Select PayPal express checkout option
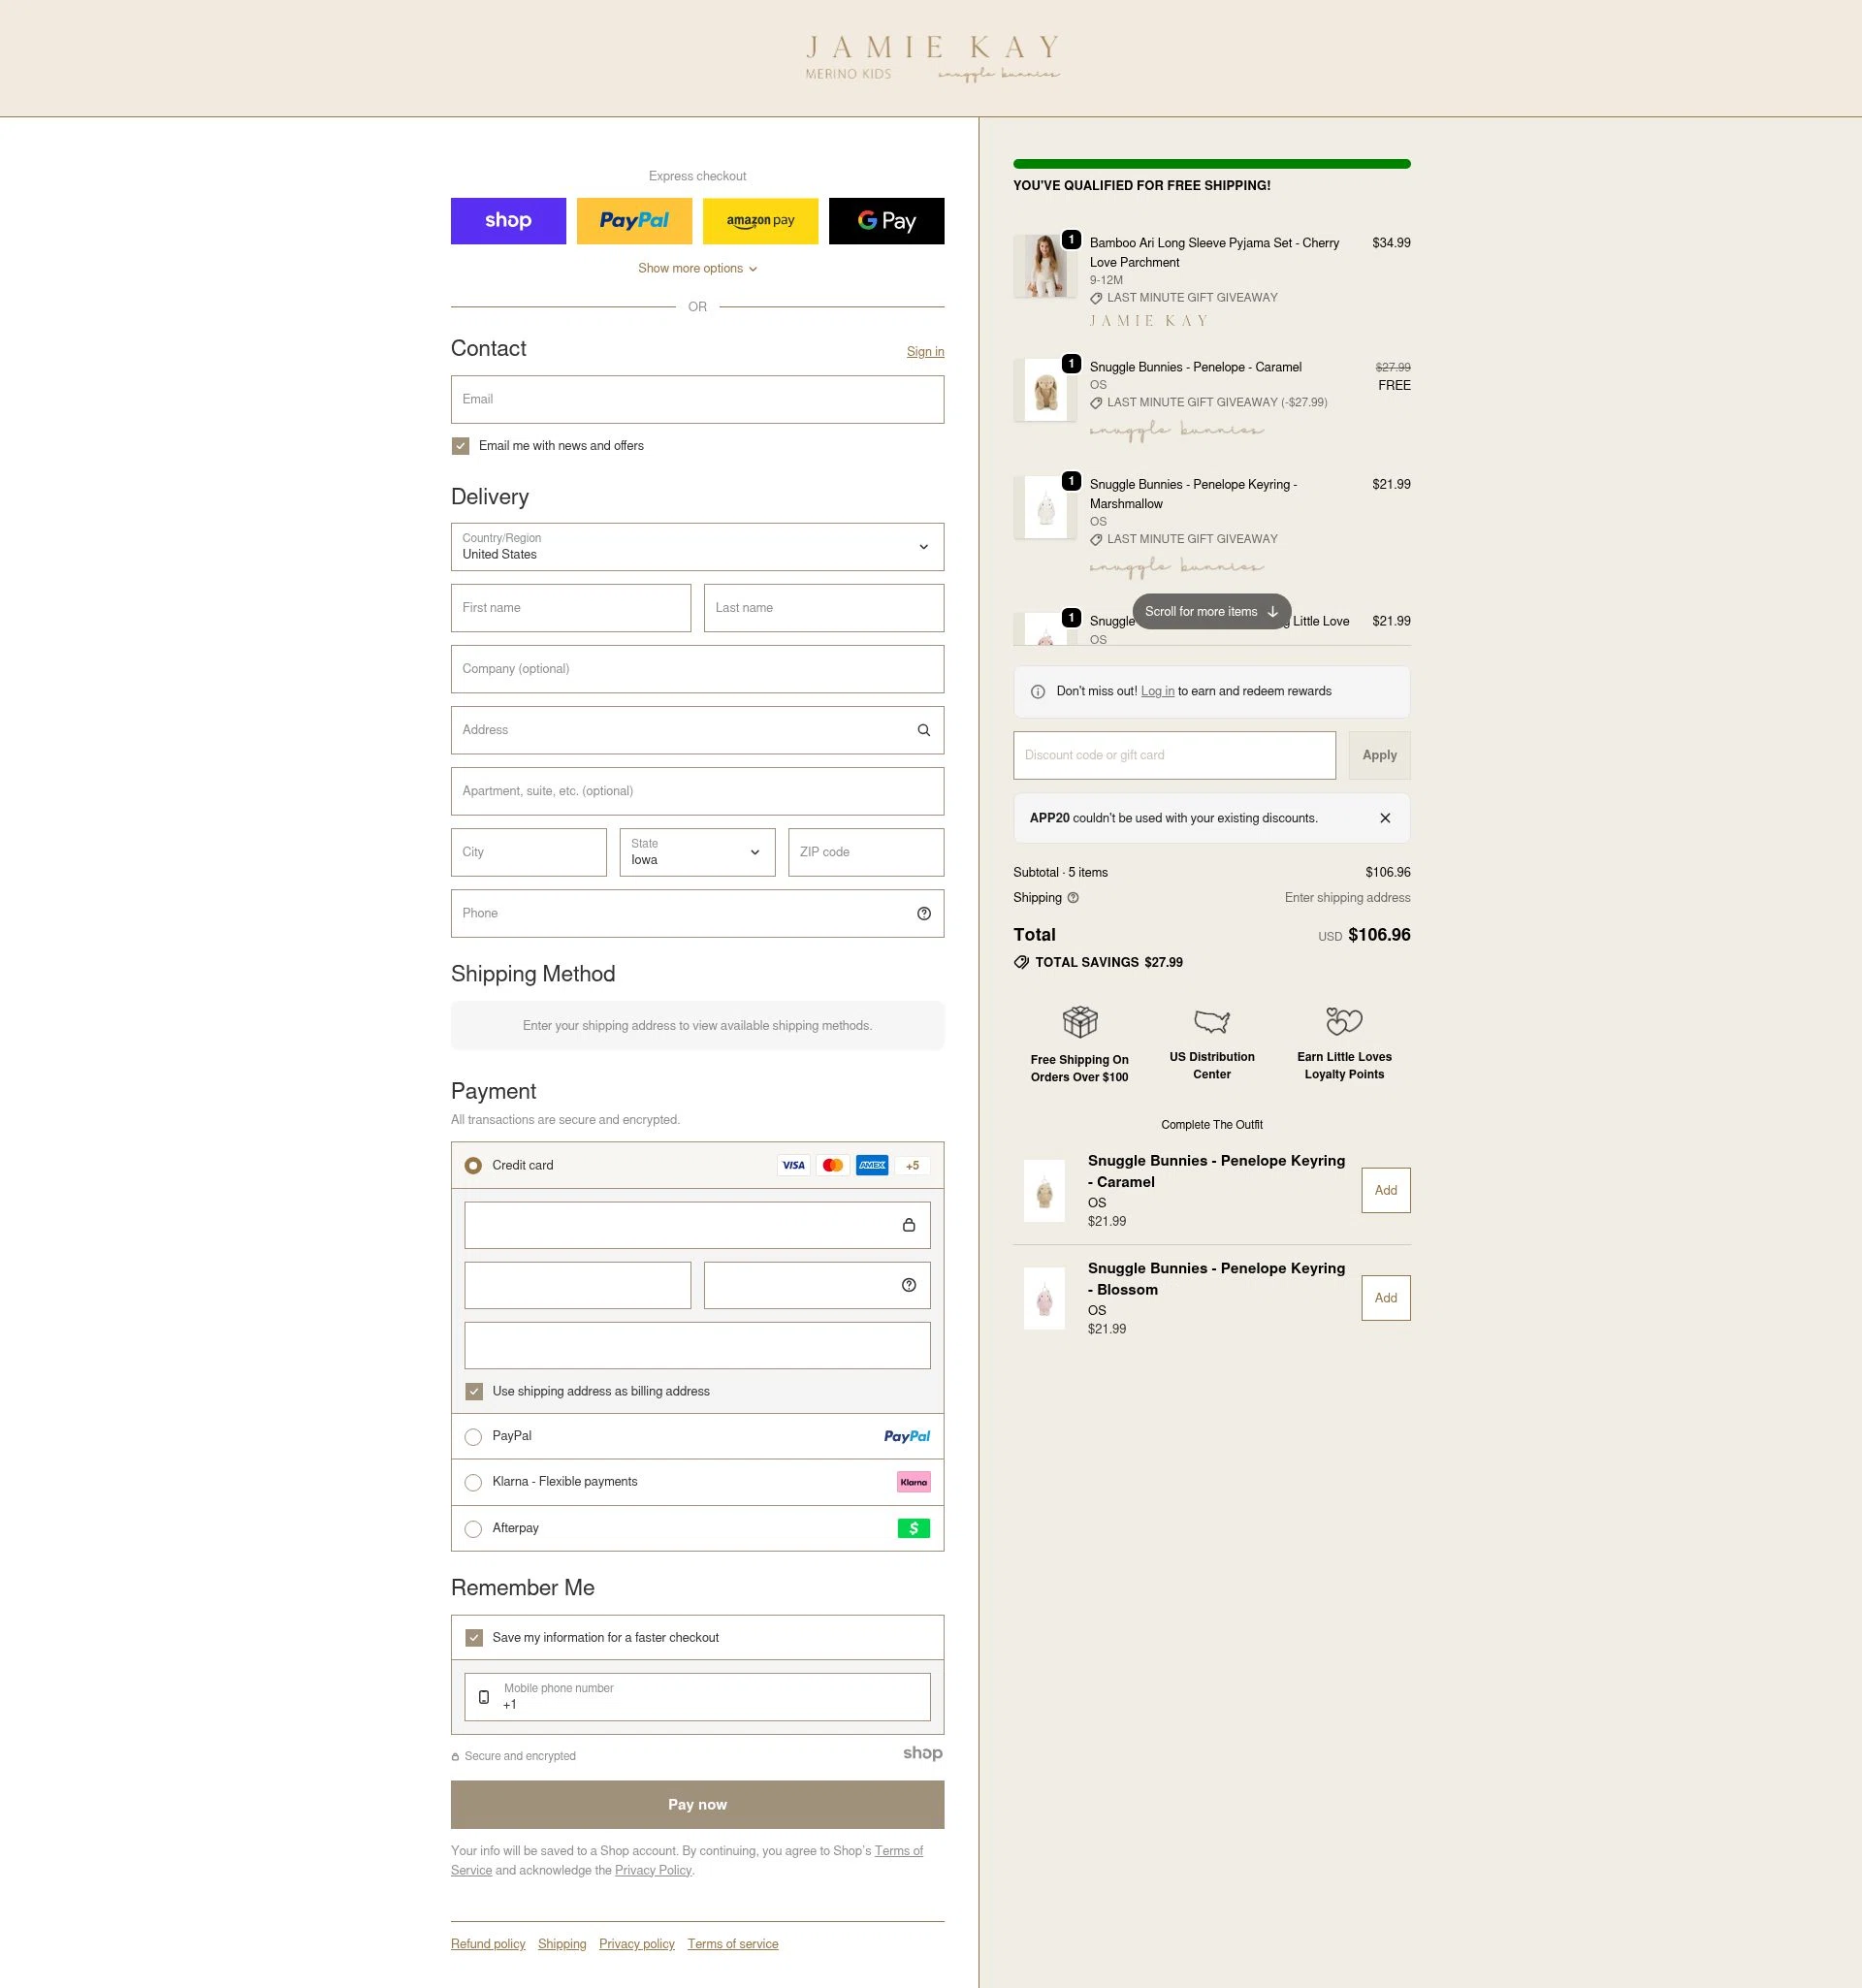The height and width of the screenshot is (1988, 1862). 634,220
